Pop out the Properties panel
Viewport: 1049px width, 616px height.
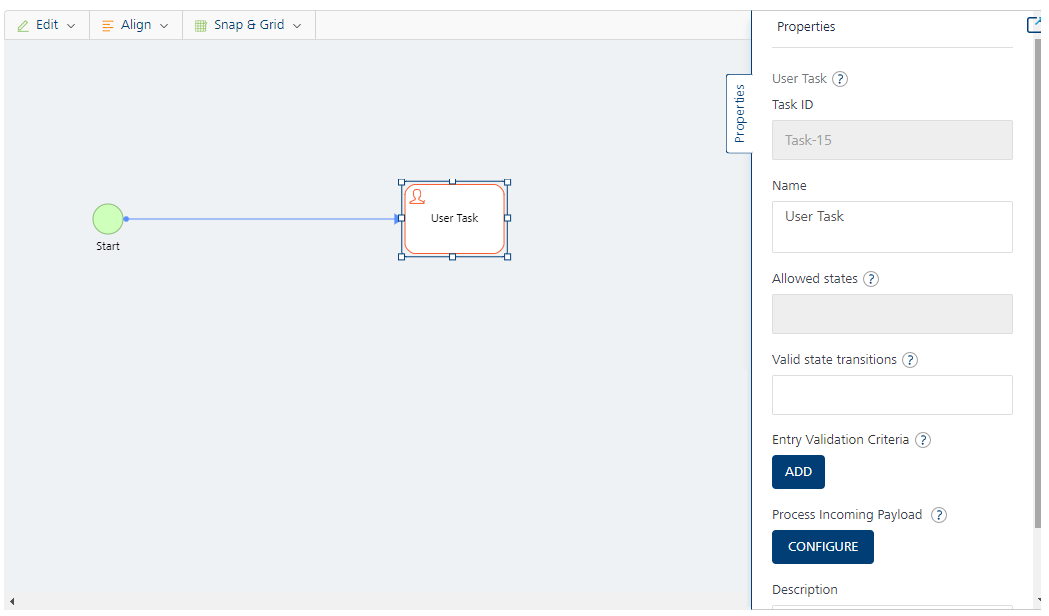(1034, 25)
